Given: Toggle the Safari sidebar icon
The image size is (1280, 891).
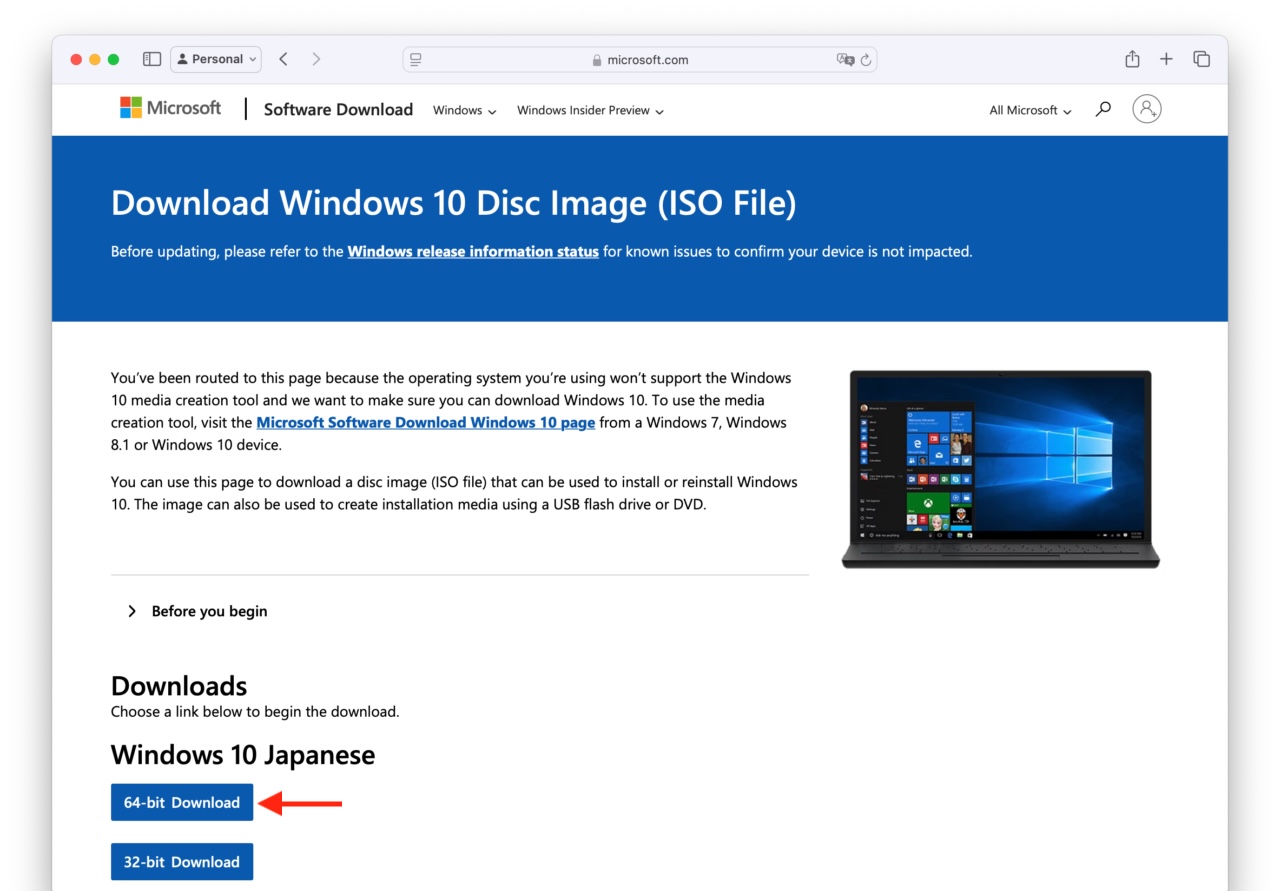Looking at the screenshot, I should pyautogui.click(x=152, y=59).
